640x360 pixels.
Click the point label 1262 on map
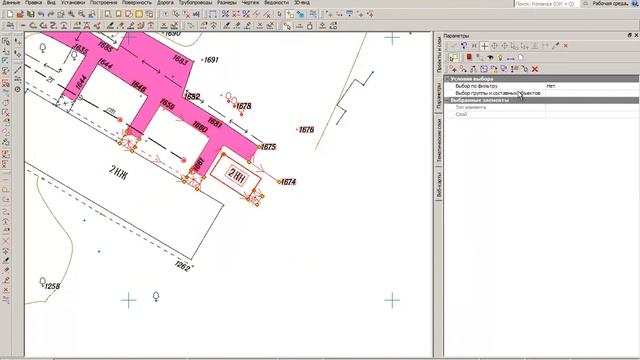tap(182, 266)
